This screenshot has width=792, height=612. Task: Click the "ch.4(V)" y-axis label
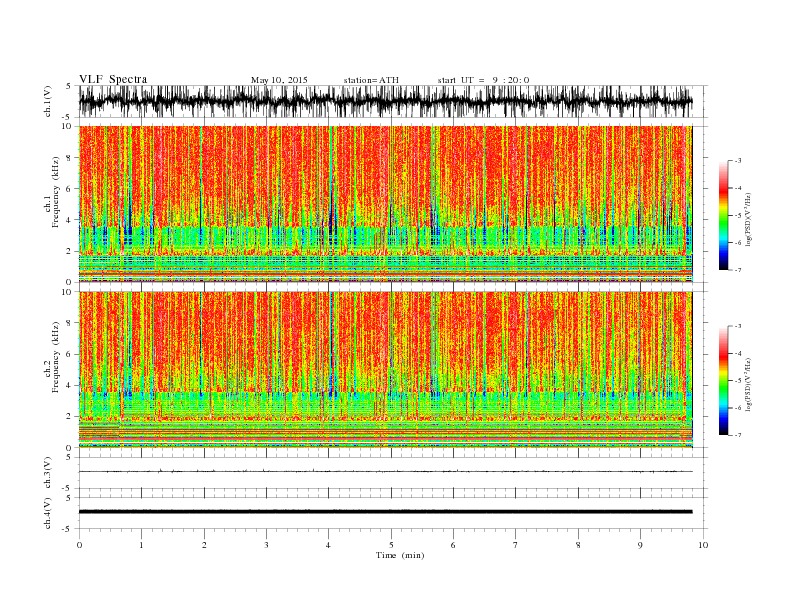48,513
